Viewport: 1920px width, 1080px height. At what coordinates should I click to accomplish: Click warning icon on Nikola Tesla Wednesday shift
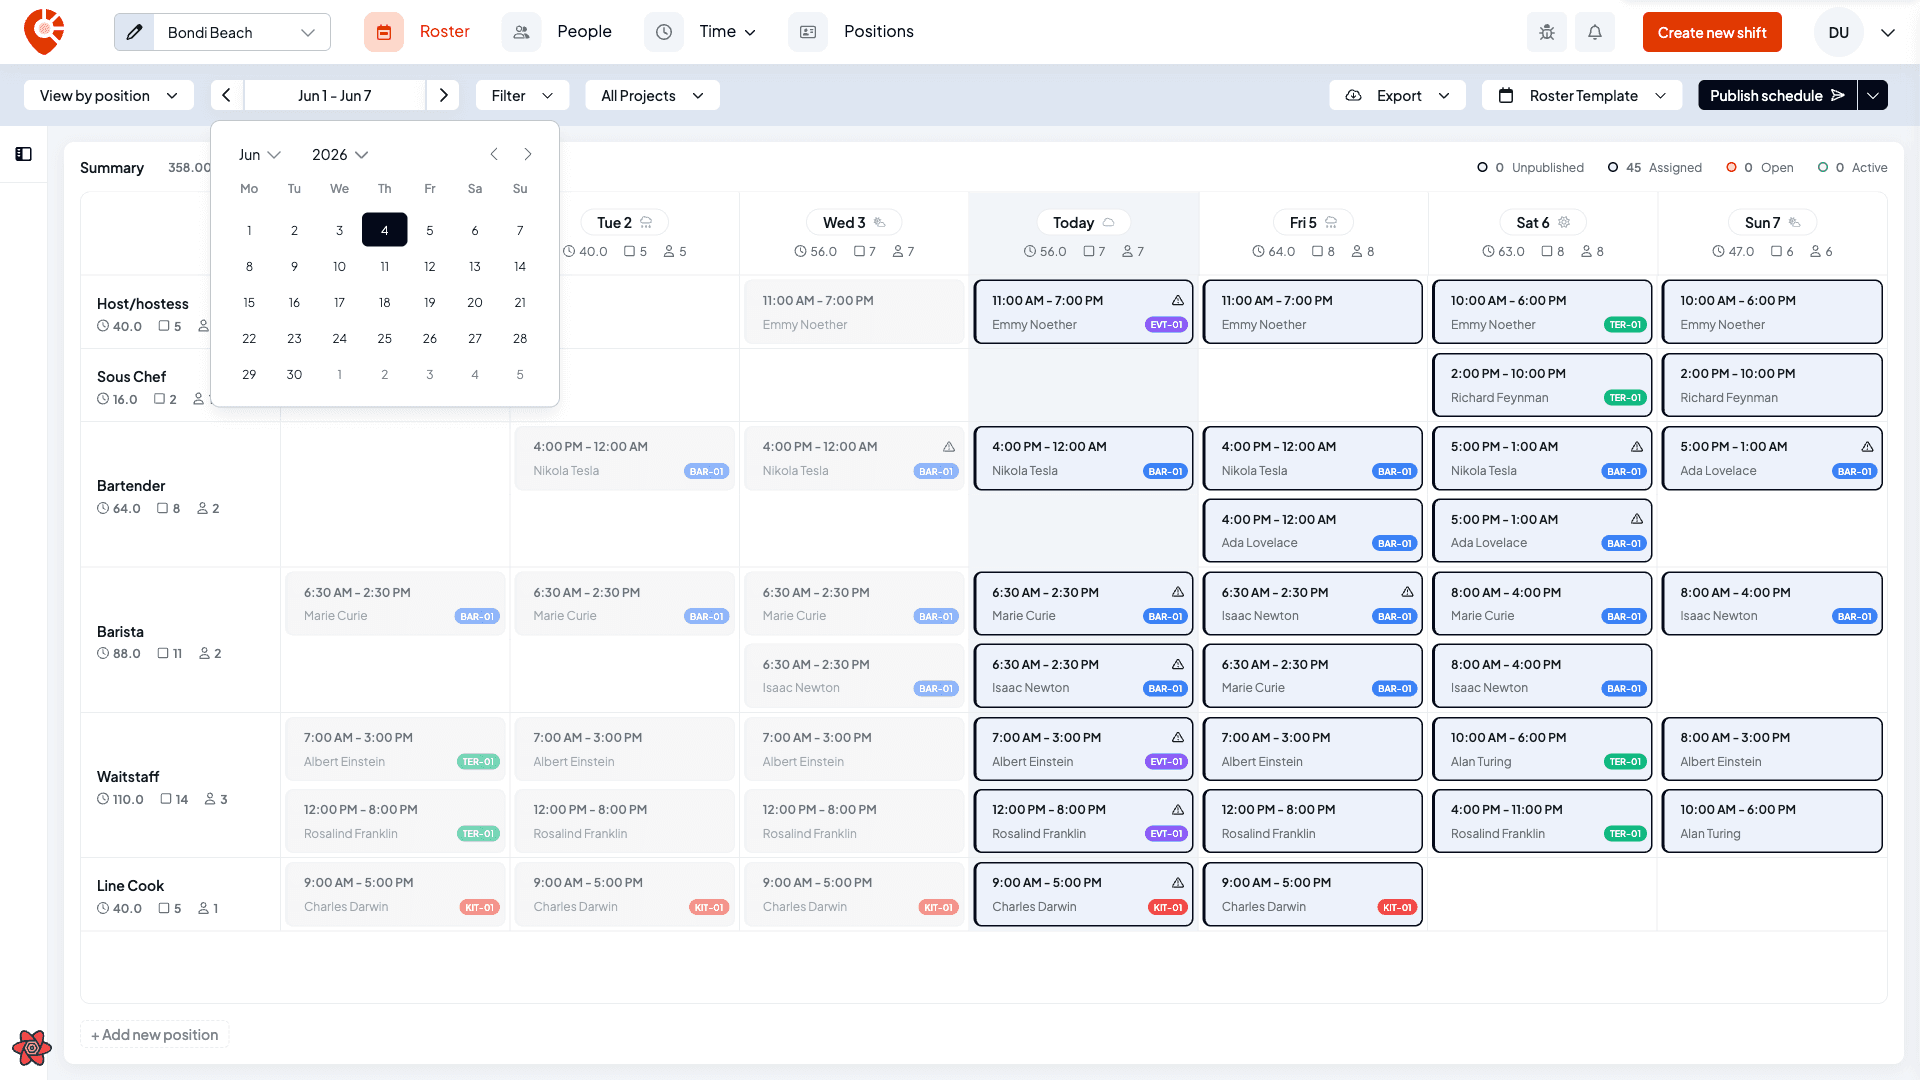[949, 447]
